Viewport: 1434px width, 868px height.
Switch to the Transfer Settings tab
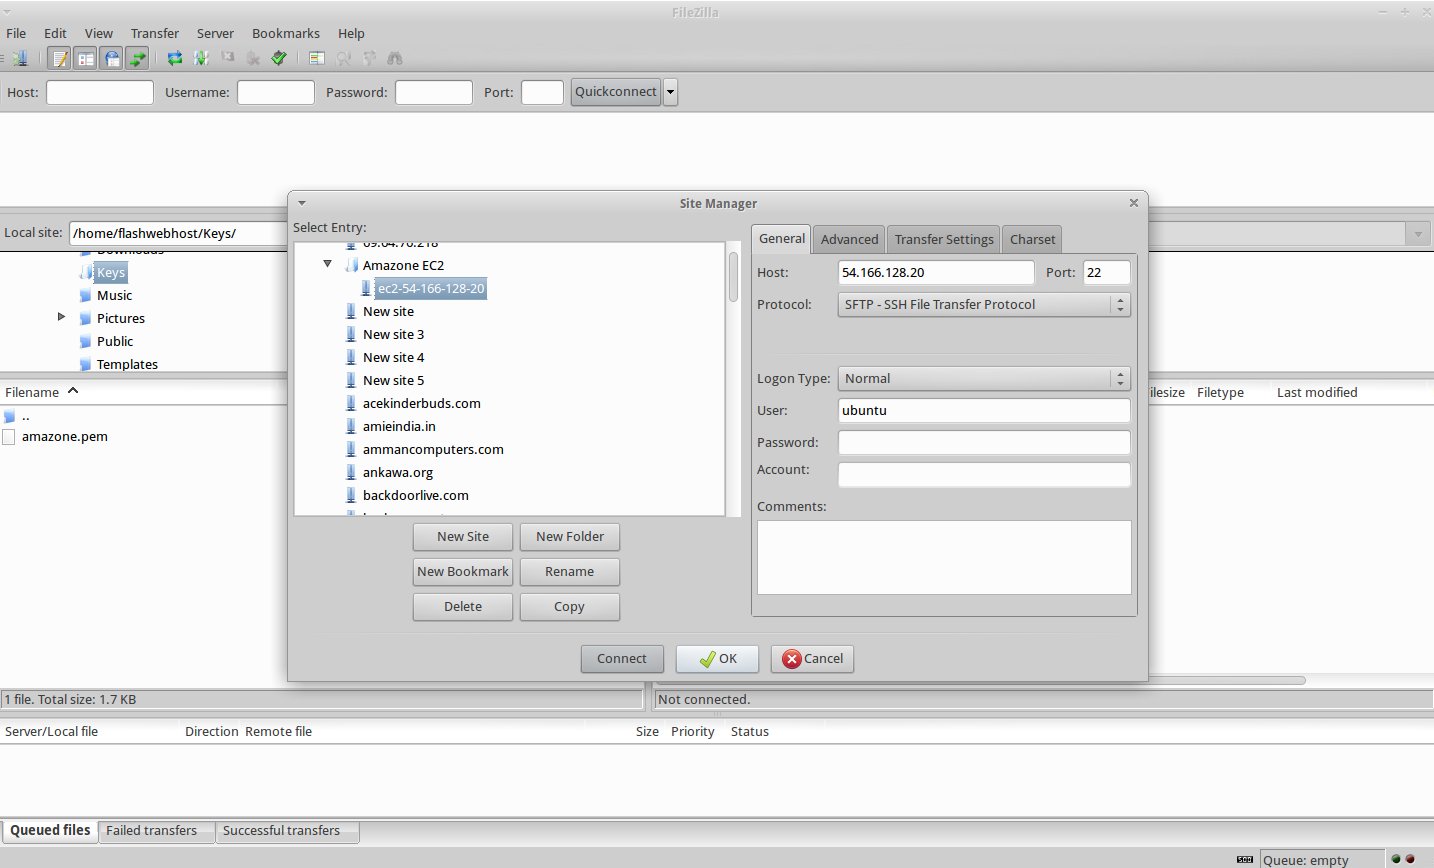click(944, 239)
